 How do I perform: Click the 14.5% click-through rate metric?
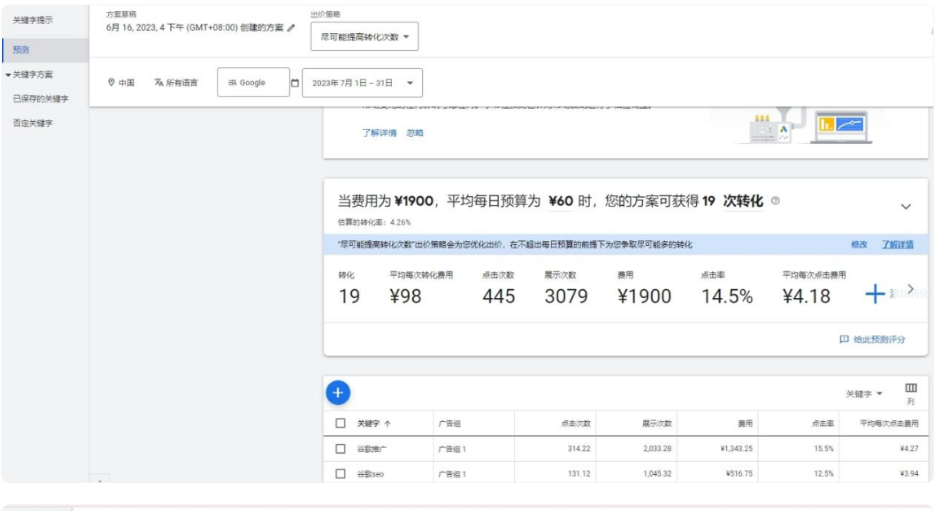[726, 296]
